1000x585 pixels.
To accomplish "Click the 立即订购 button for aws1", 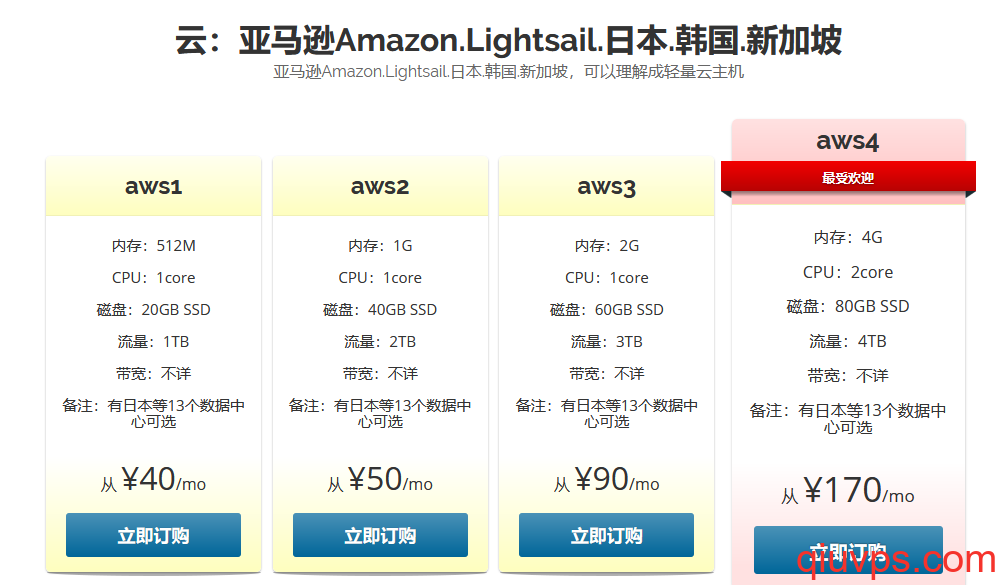I will click(153, 535).
